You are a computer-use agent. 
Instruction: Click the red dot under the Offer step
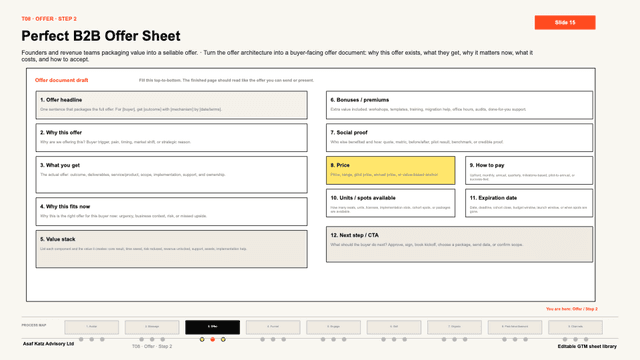(213, 339)
